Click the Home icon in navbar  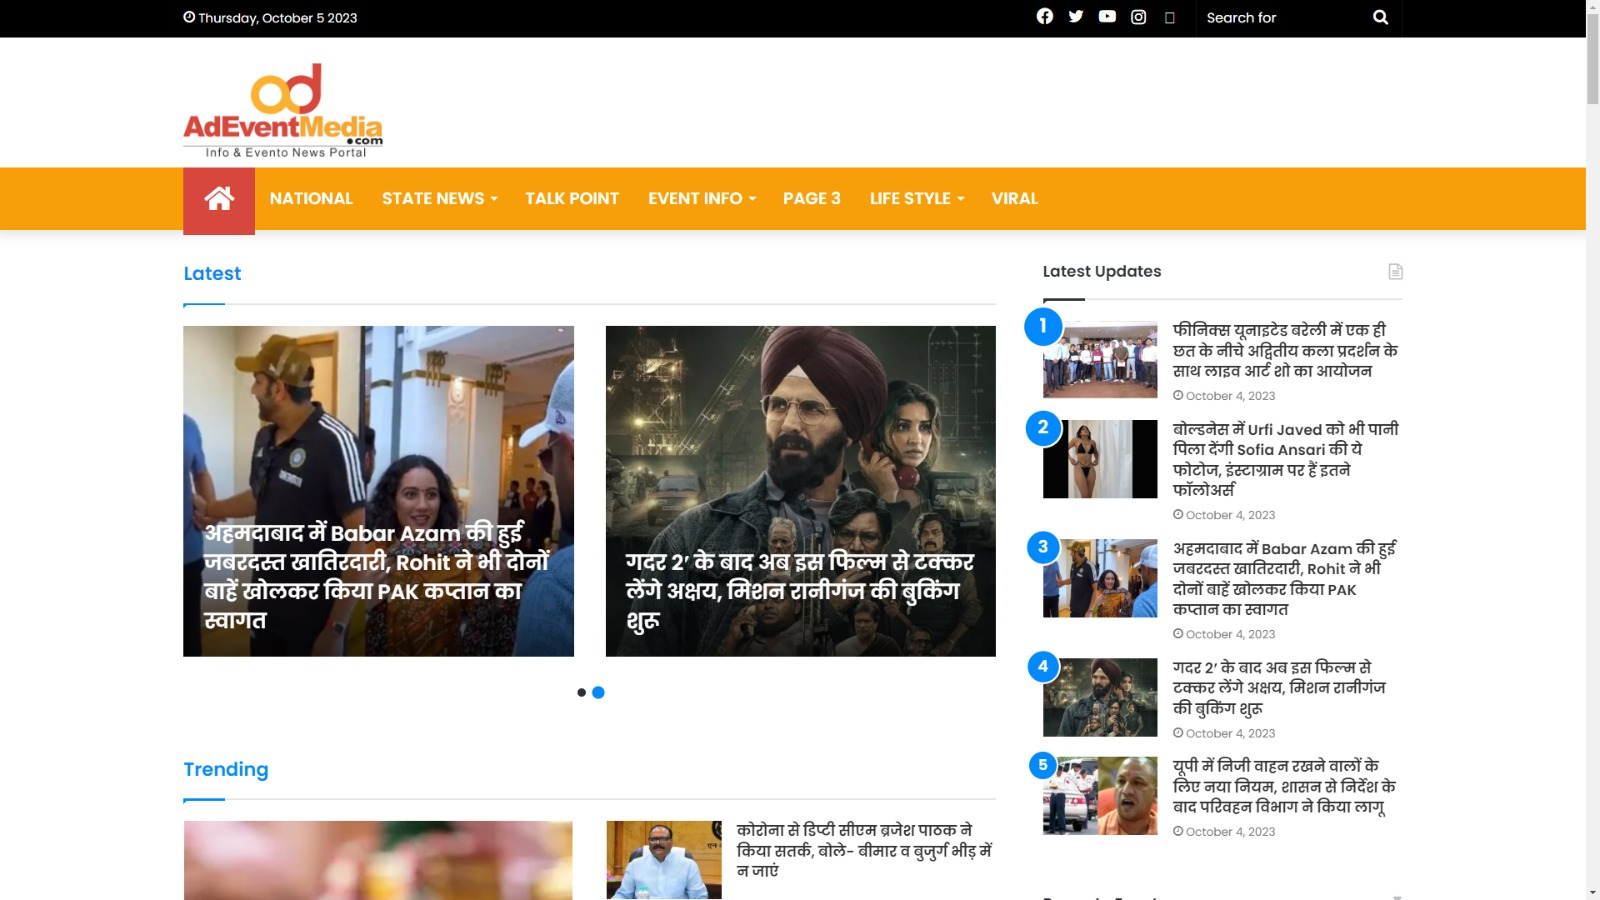click(219, 199)
